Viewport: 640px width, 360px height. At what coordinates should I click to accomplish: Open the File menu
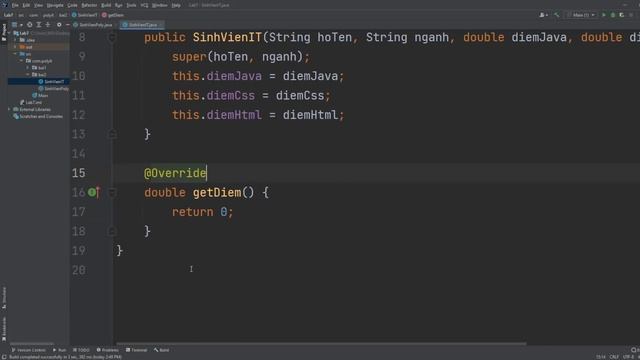tap(15, 5)
